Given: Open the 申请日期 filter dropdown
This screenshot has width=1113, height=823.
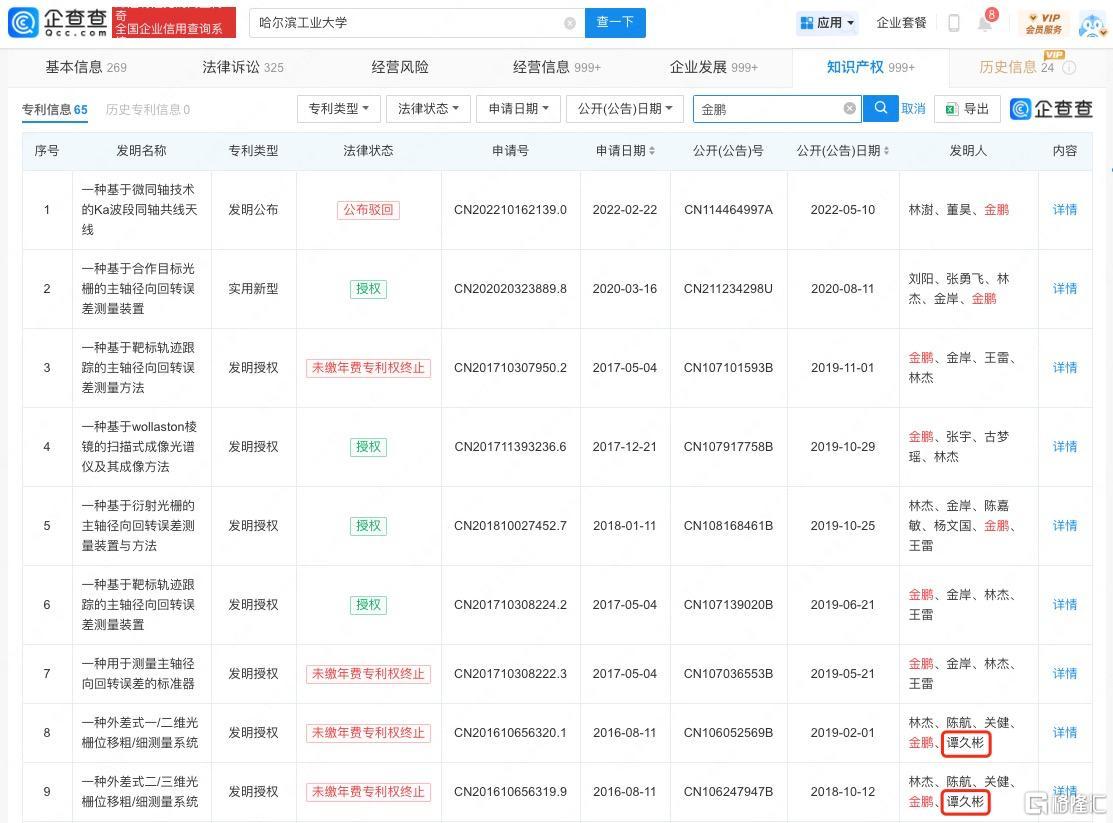Looking at the screenshot, I should (x=518, y=109).
